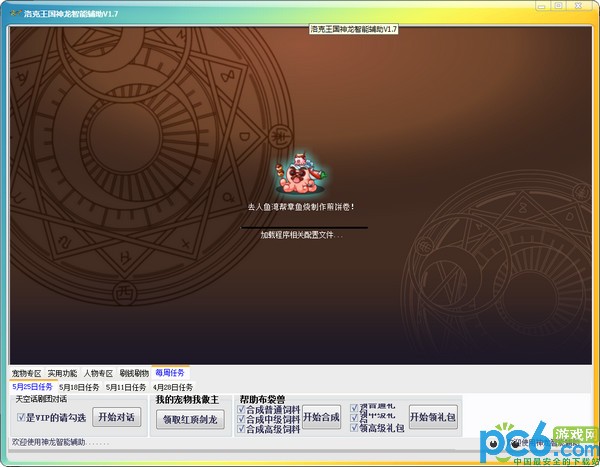
Task: Click the 我的宠物我做主 heading
Action: 187,400
